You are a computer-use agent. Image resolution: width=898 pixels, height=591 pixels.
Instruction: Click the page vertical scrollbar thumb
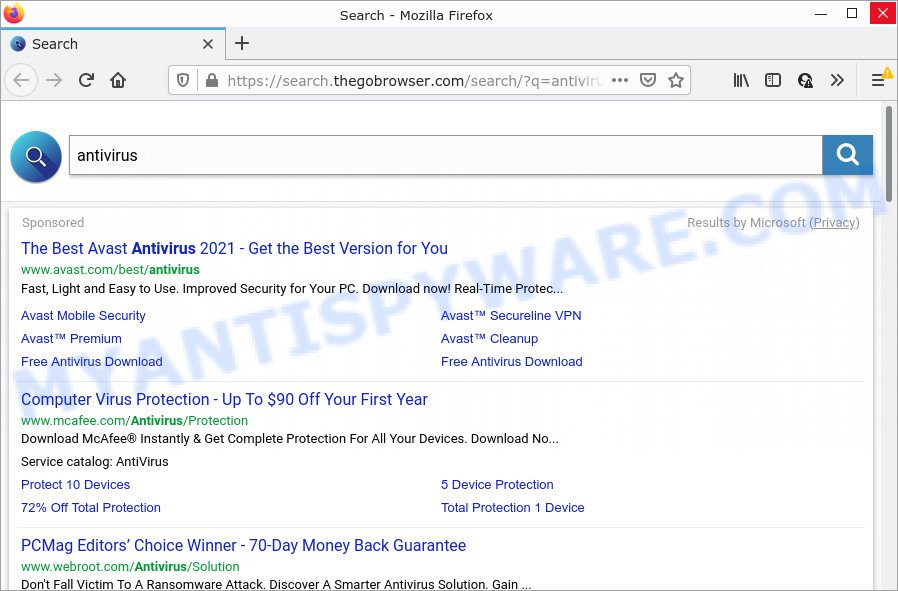[888, 153]
